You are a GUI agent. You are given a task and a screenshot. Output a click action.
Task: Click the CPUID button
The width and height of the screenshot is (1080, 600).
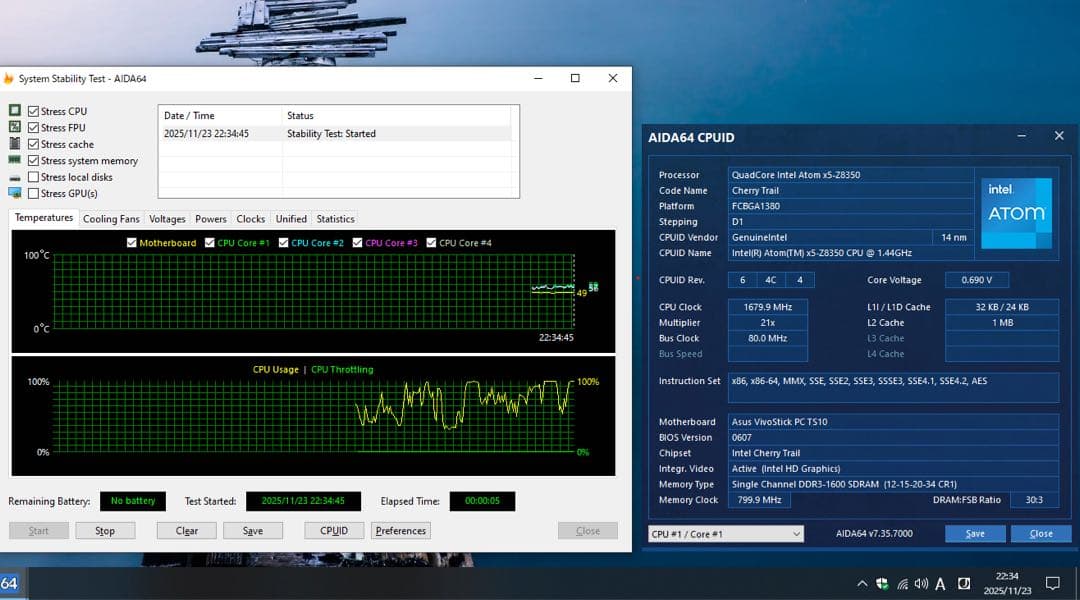tap(334, 531)
